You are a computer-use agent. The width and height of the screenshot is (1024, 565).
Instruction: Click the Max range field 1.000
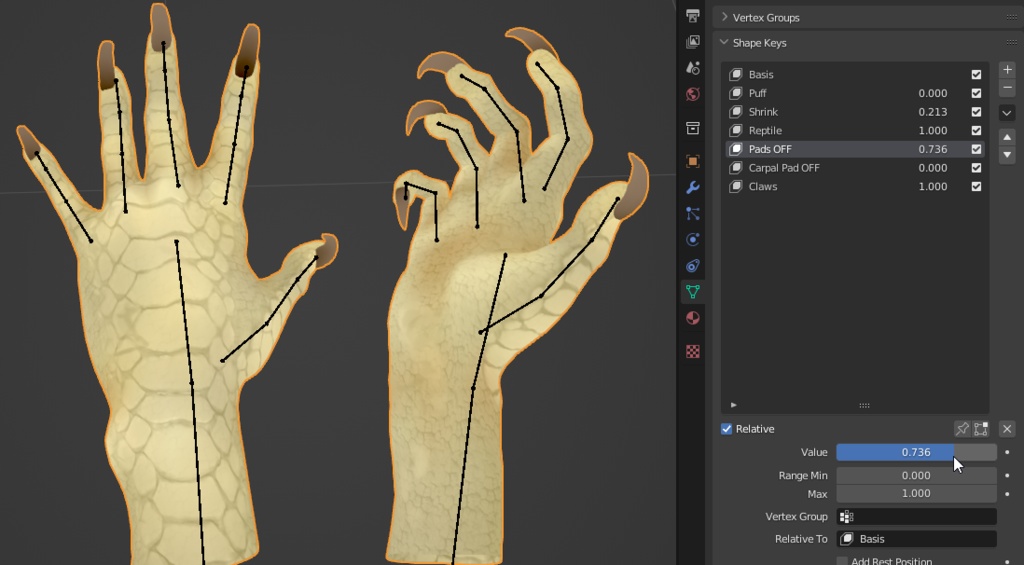[916, 494]
